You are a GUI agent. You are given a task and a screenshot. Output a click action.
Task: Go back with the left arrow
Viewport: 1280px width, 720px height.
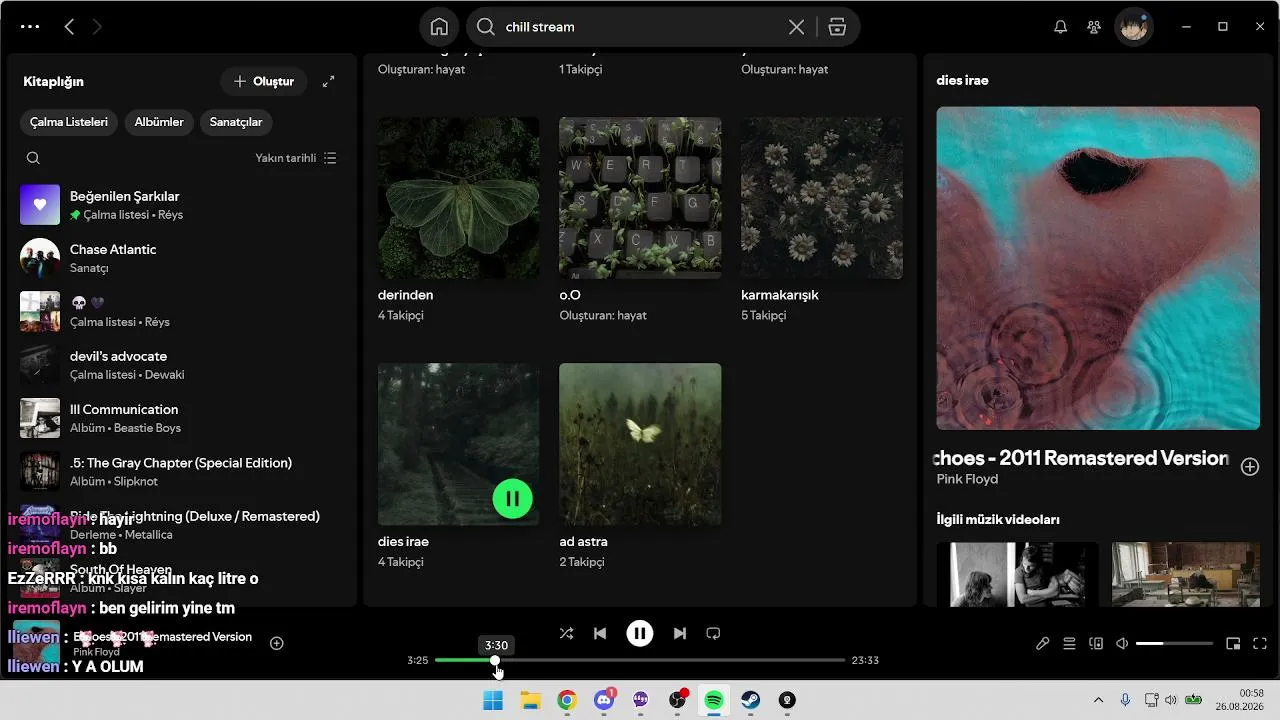click(x=69, y=27)
